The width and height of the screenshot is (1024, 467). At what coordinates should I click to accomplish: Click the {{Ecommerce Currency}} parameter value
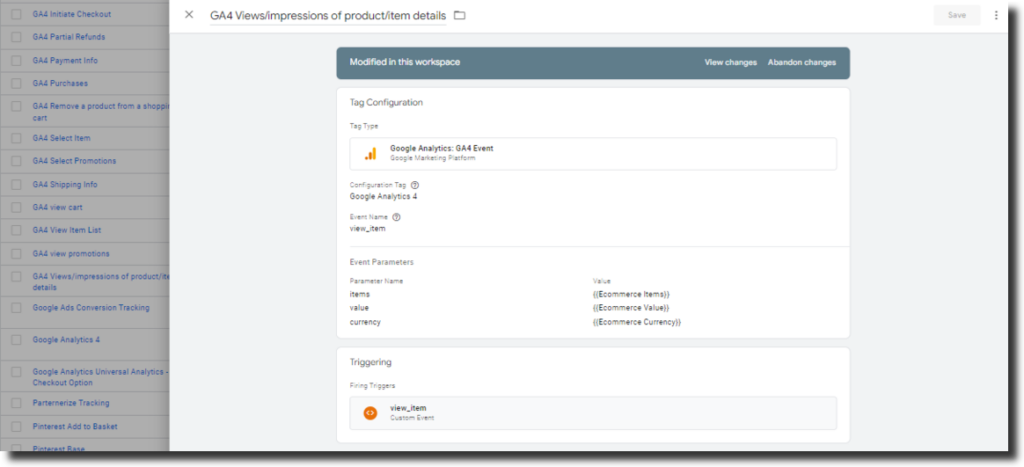[x=637, y=322]
